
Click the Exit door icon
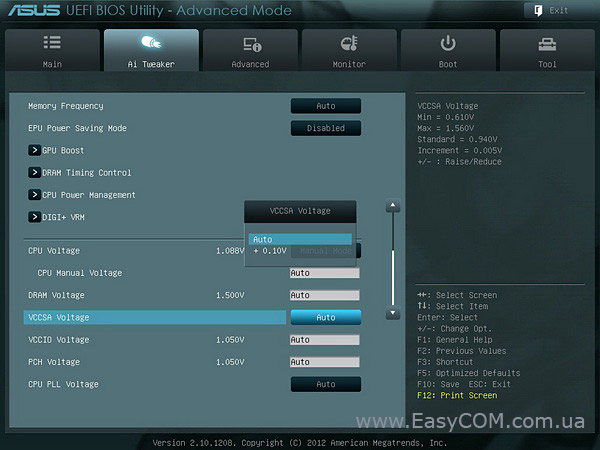(538, 10)
